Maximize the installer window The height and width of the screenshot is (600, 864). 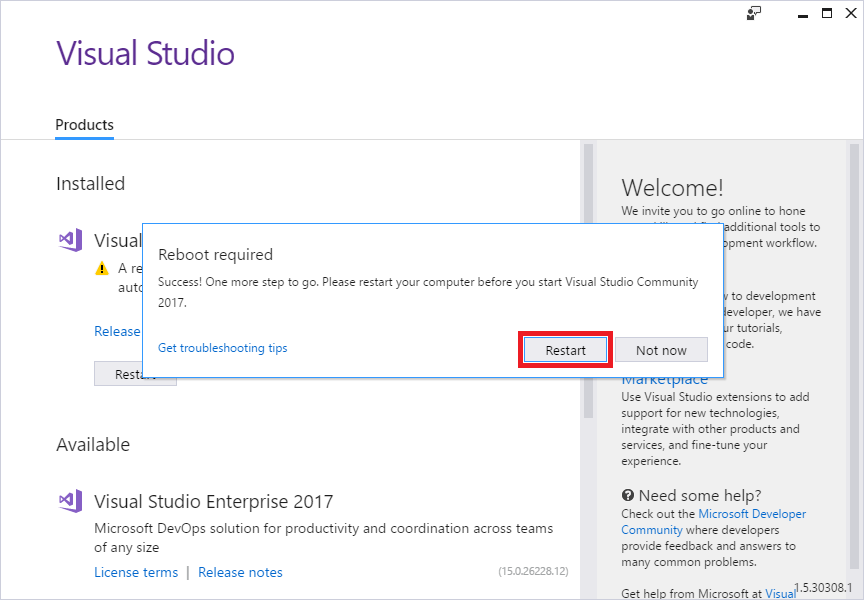(x=827, y=13)
